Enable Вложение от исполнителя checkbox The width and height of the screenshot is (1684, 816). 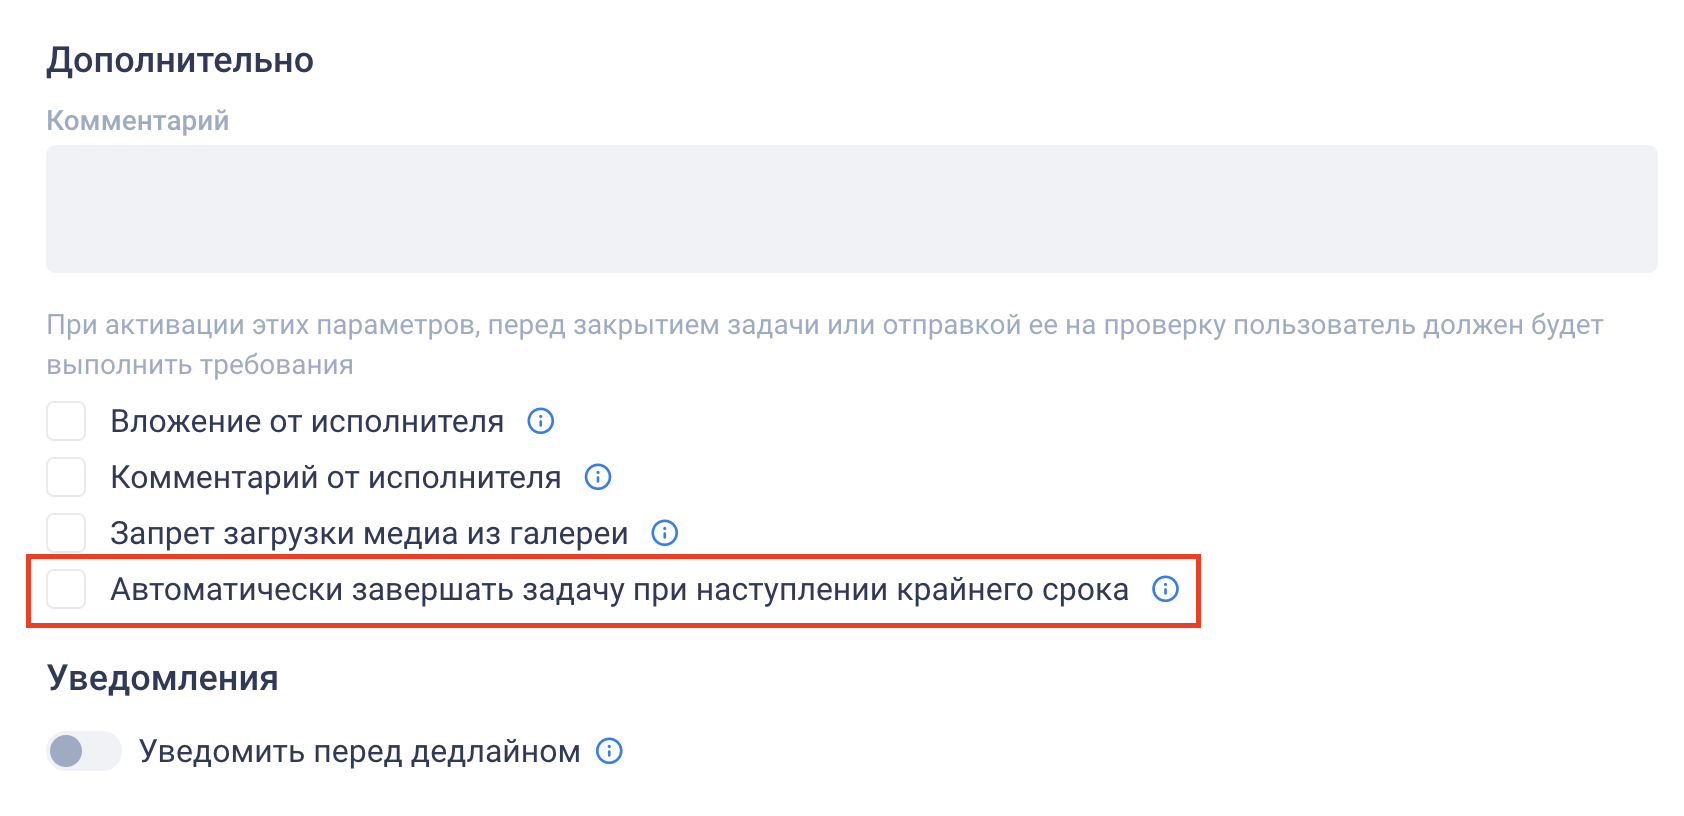[x=66, y=421]
